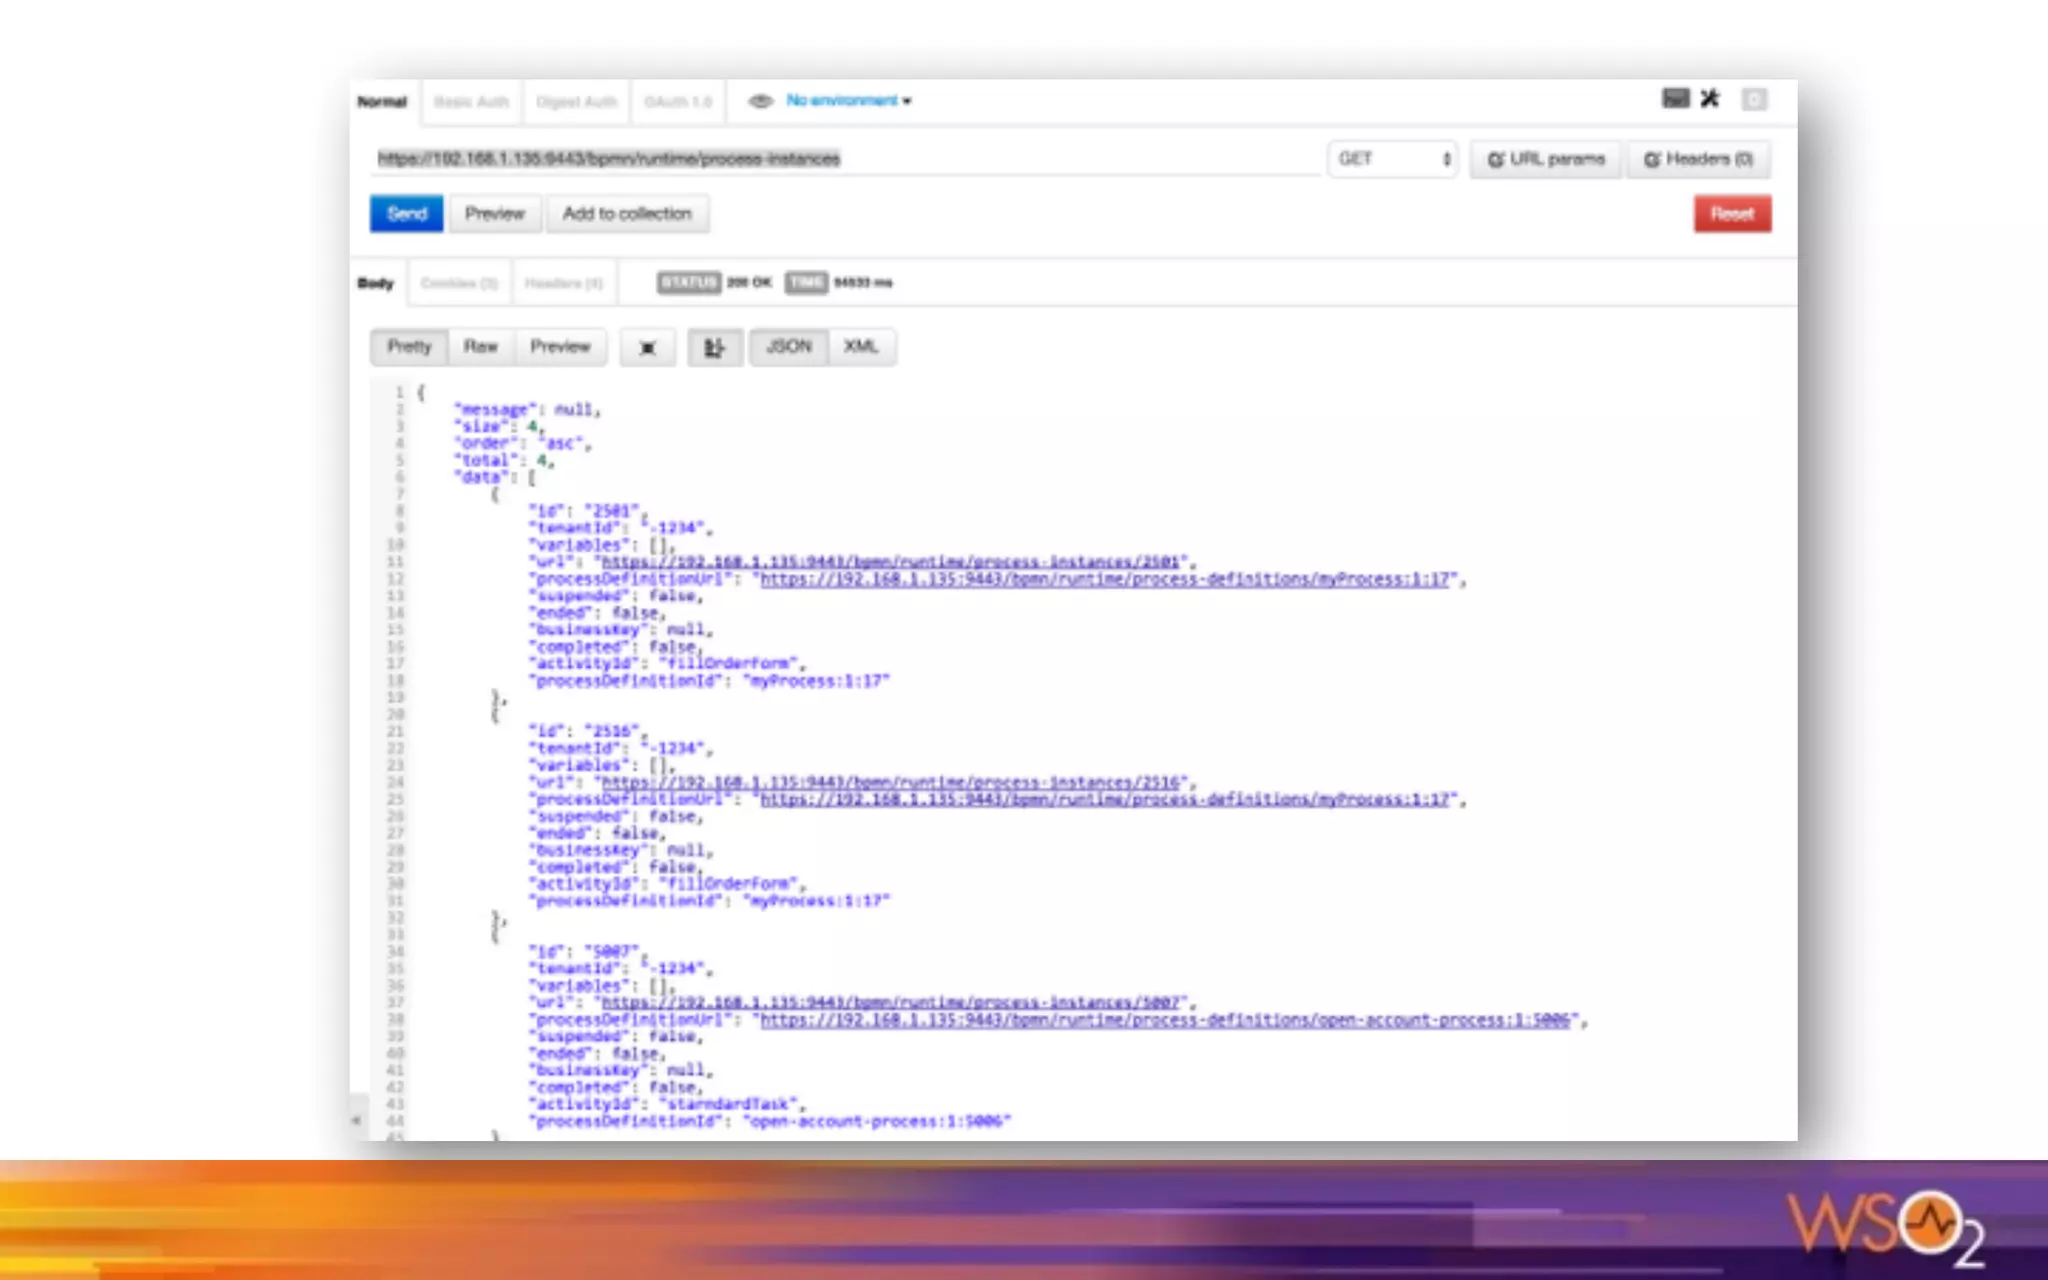Viewport: 2048px width, 1280px height.
Task: Toggle the line wrap icon button
Action: click(714, 347)
